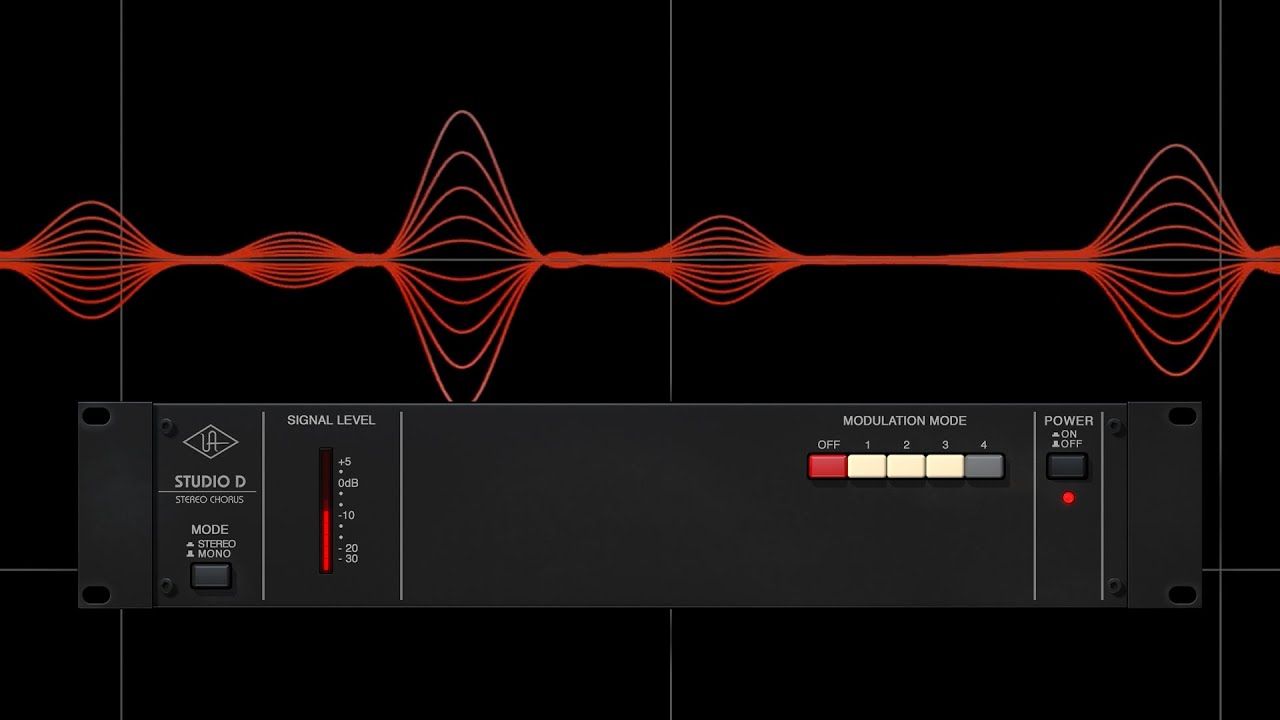
Task: Click the 0dB meter marking
Action: tap(348, 483)
